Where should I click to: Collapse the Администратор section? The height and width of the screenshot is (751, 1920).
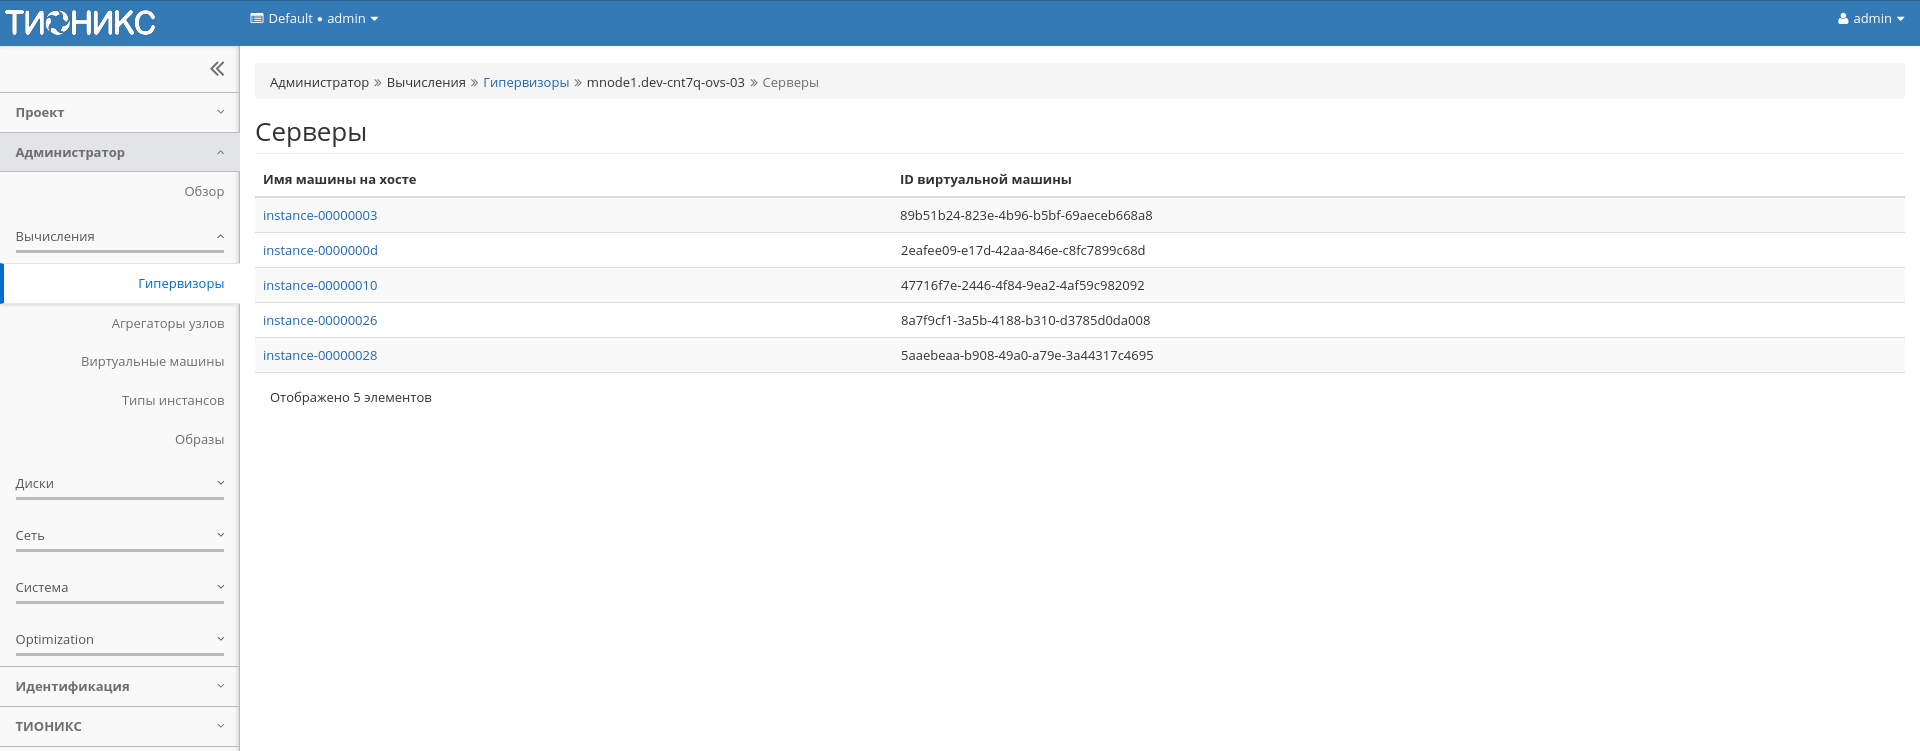(x=119, y=153)
